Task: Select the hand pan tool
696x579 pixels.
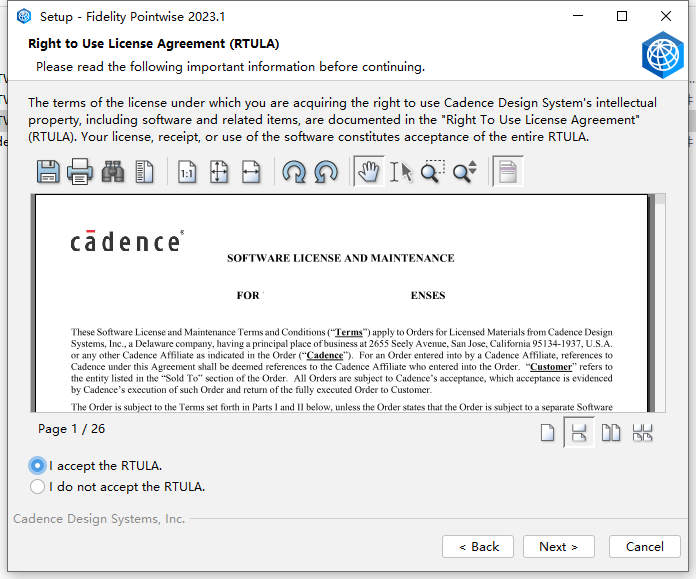Action: 369,171
